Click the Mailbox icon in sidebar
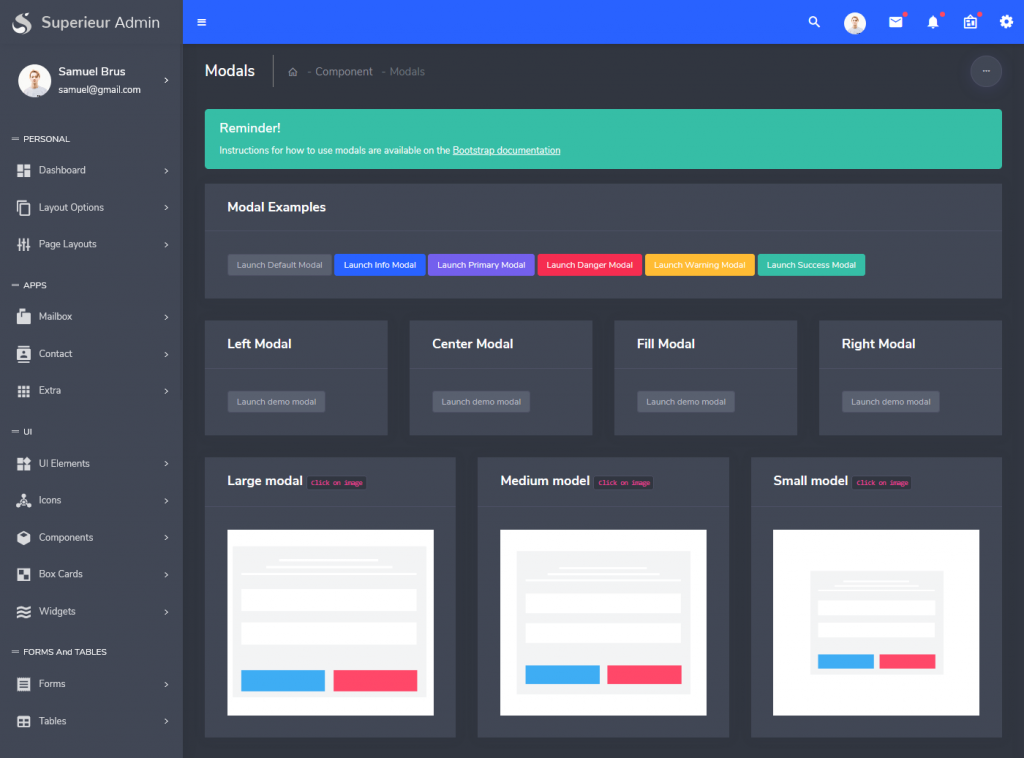The width and height of the screenshot is (1024, 758). [24, 317]
